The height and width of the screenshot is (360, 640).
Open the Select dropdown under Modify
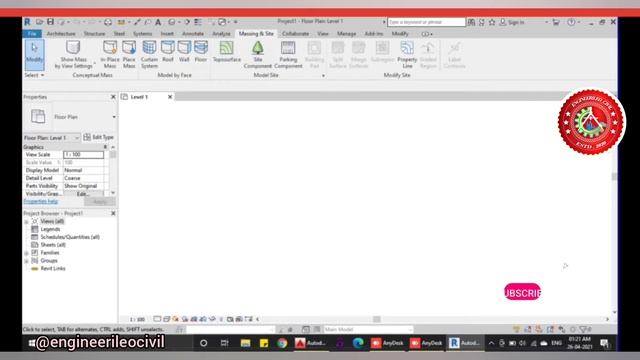pos(34,75)
